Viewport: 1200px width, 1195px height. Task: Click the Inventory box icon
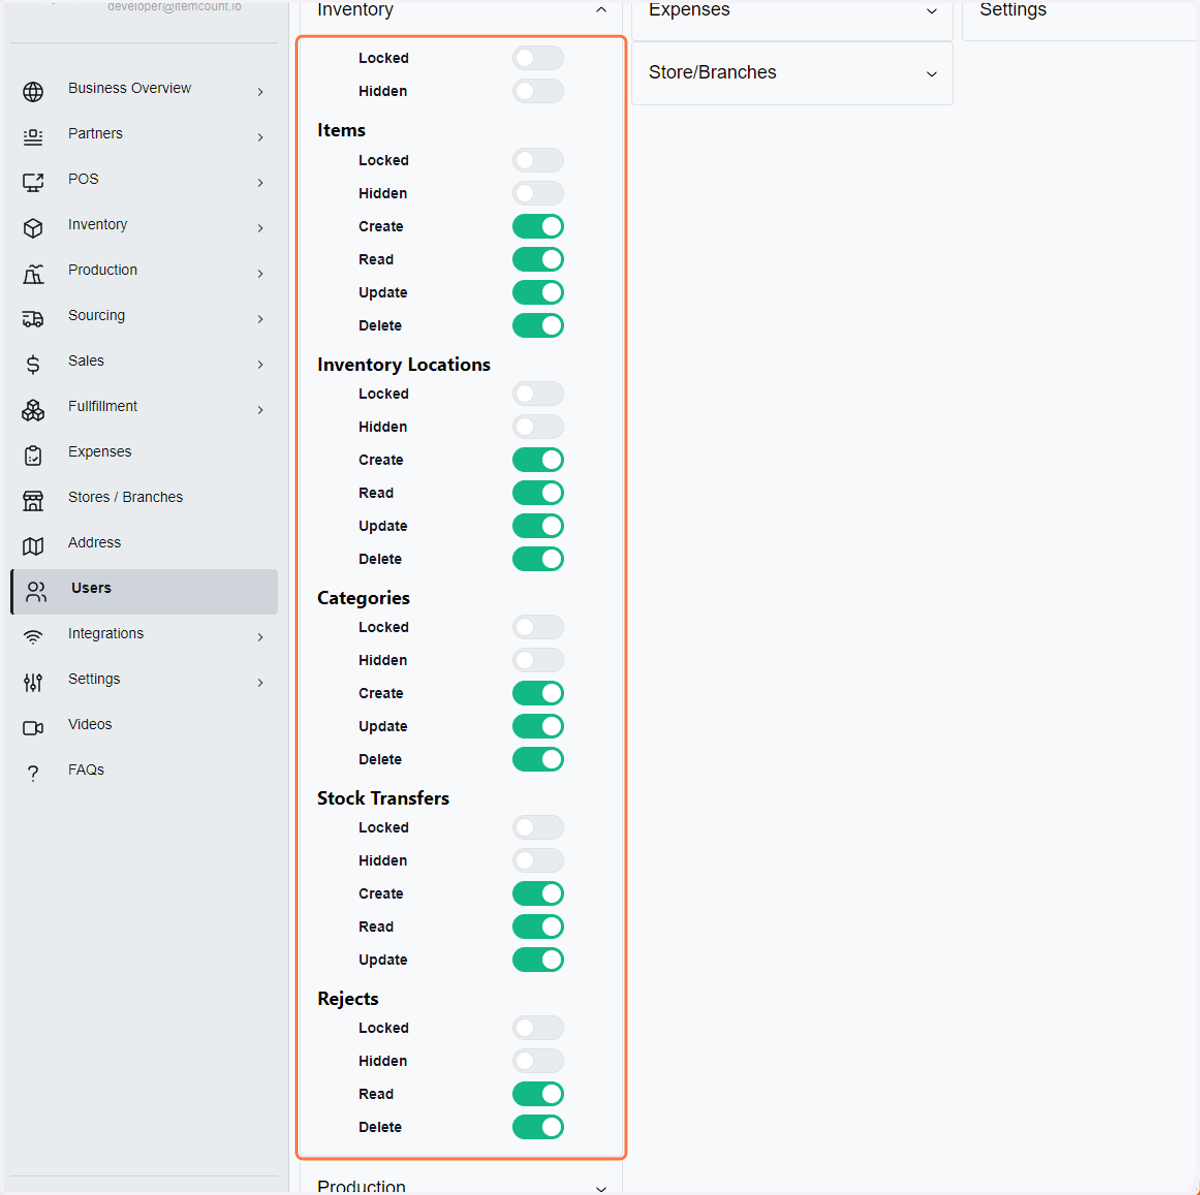pyautogui.click(x=33, y=228)
